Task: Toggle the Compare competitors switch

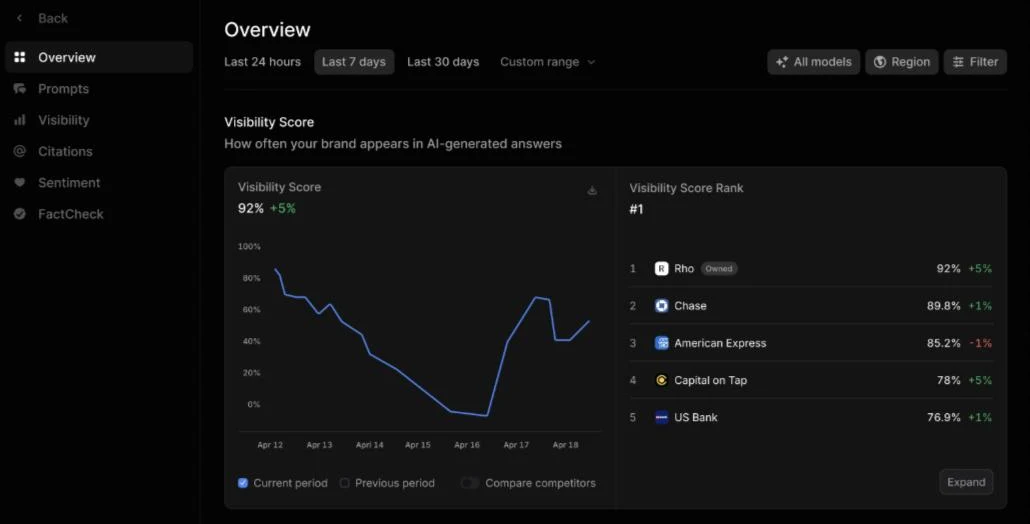Action: tap(469, 483)
